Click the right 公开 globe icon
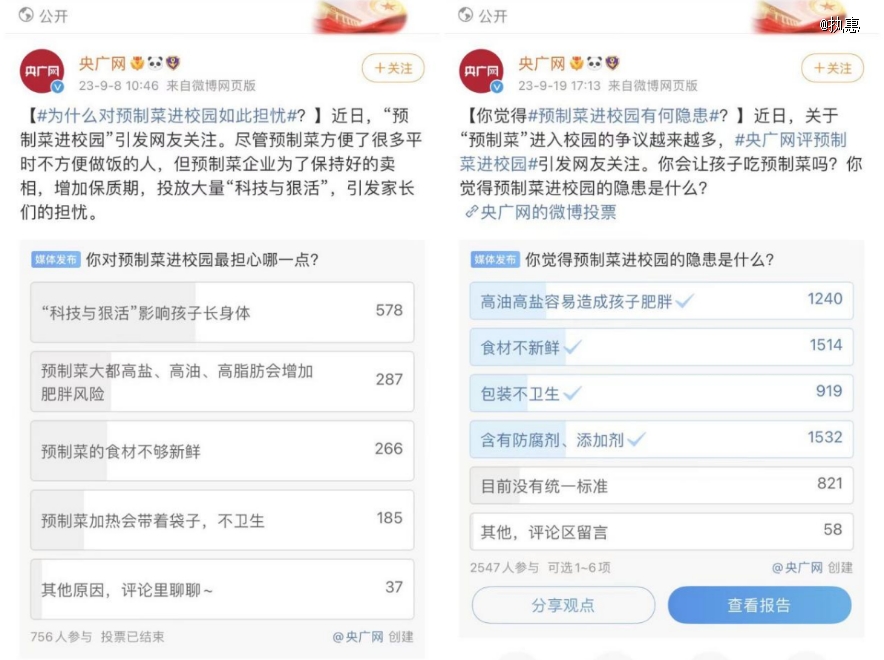This screenshot has height=660, width=884. click(x=466, y=15)
